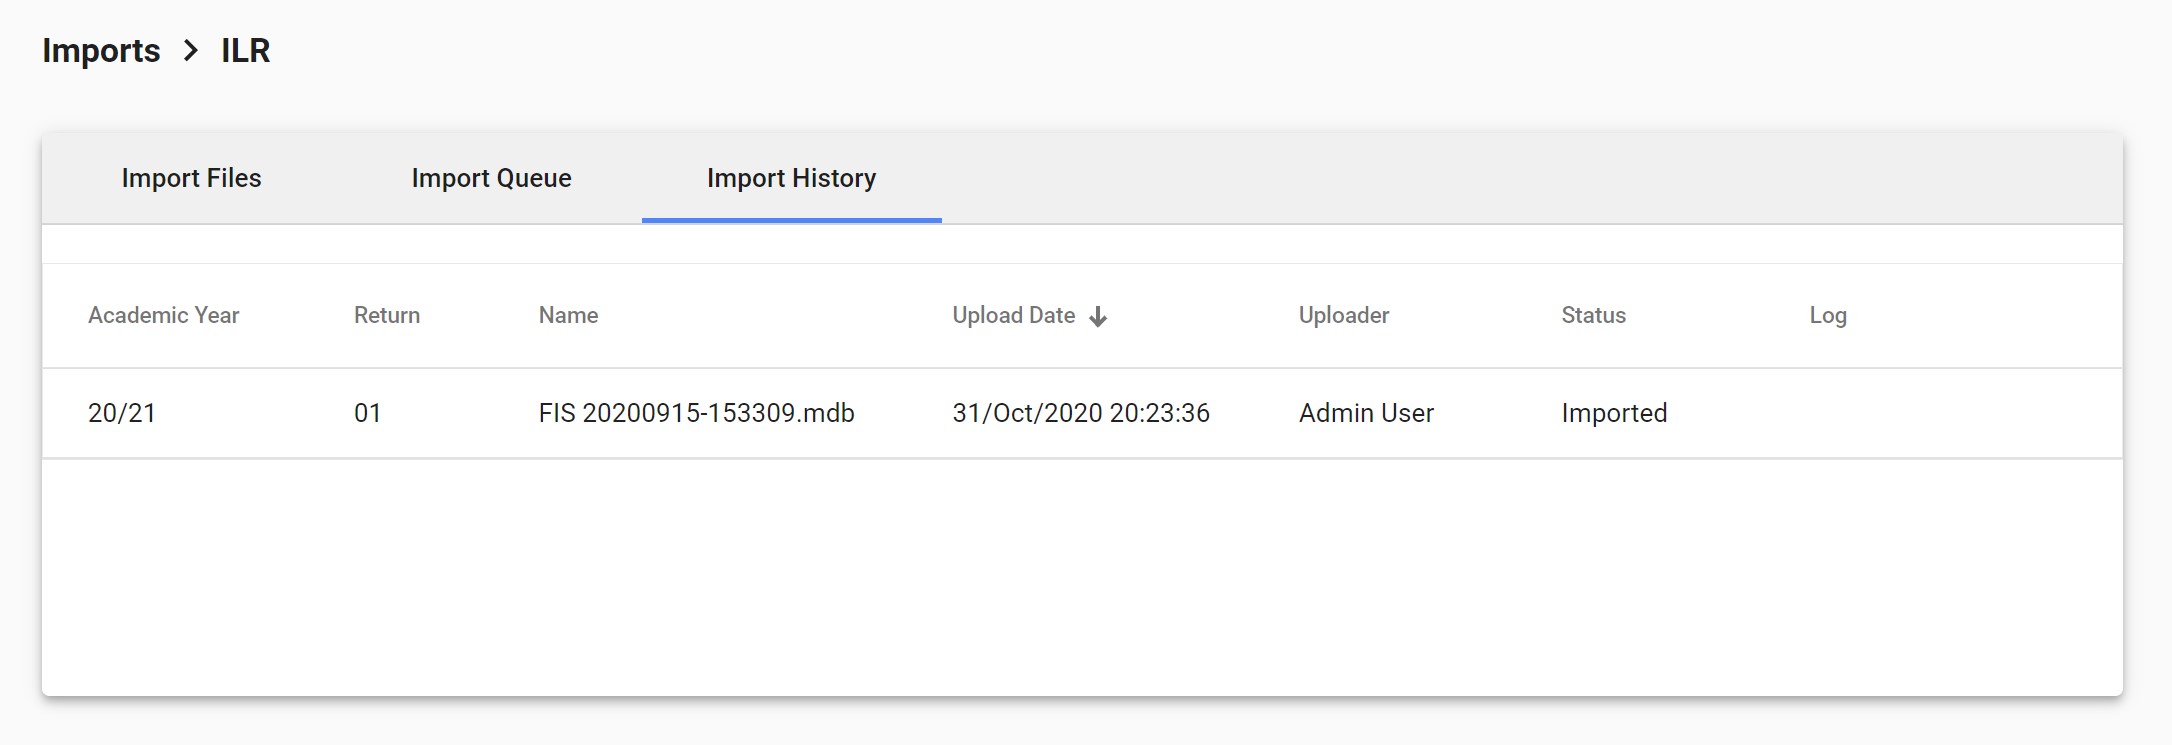Click the Name column header
The width and height of the screenshot is (2172, 745).
pos(568,315)
